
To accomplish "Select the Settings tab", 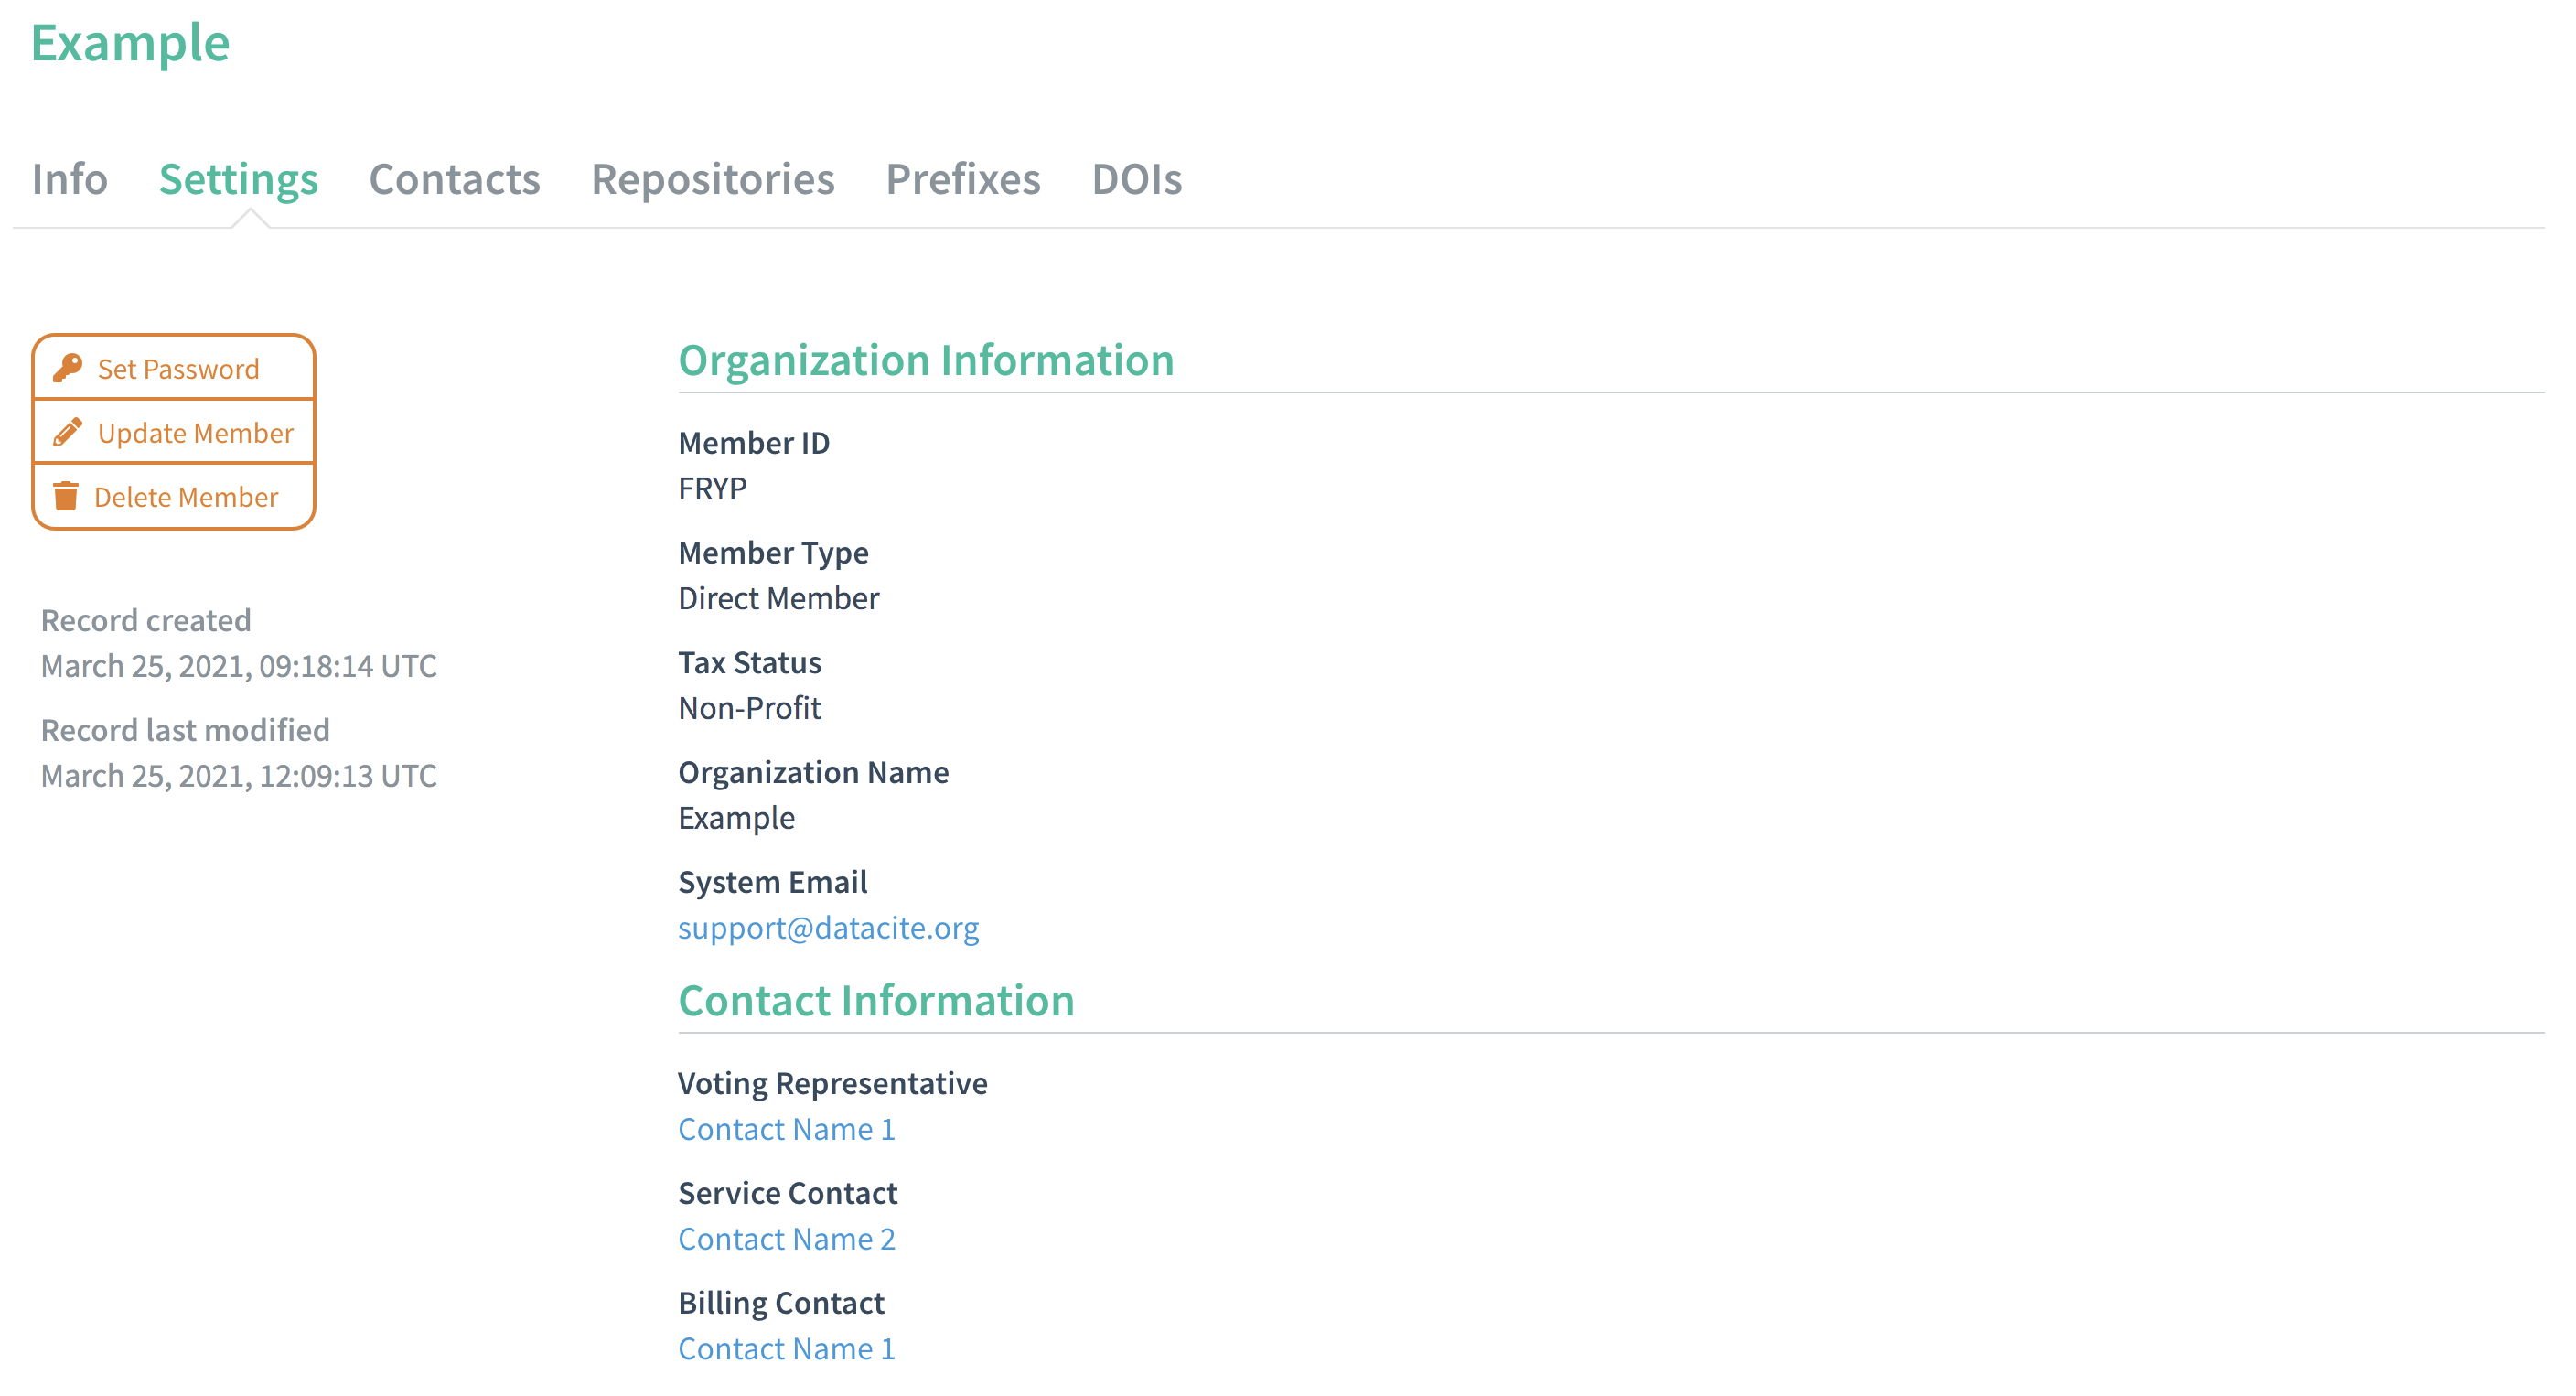I will coord(238,179).
